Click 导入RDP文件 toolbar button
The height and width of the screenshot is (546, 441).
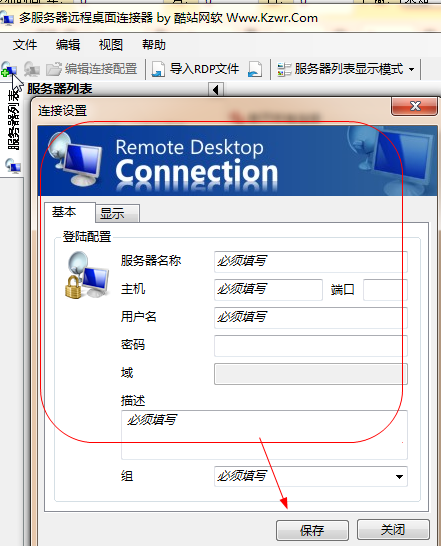pyautogui.click(x=195, y=69)
